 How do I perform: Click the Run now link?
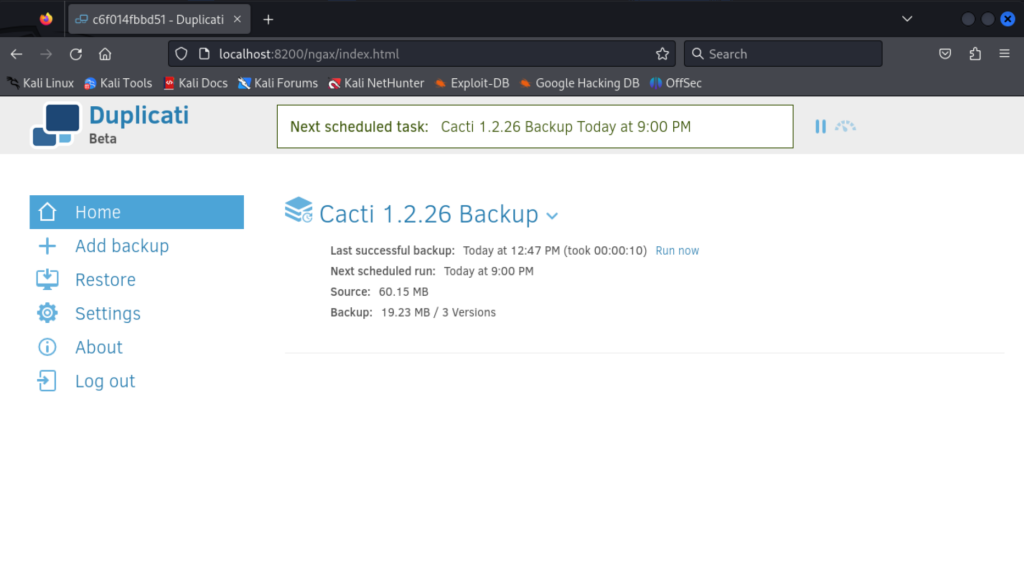tap(677, 251)
